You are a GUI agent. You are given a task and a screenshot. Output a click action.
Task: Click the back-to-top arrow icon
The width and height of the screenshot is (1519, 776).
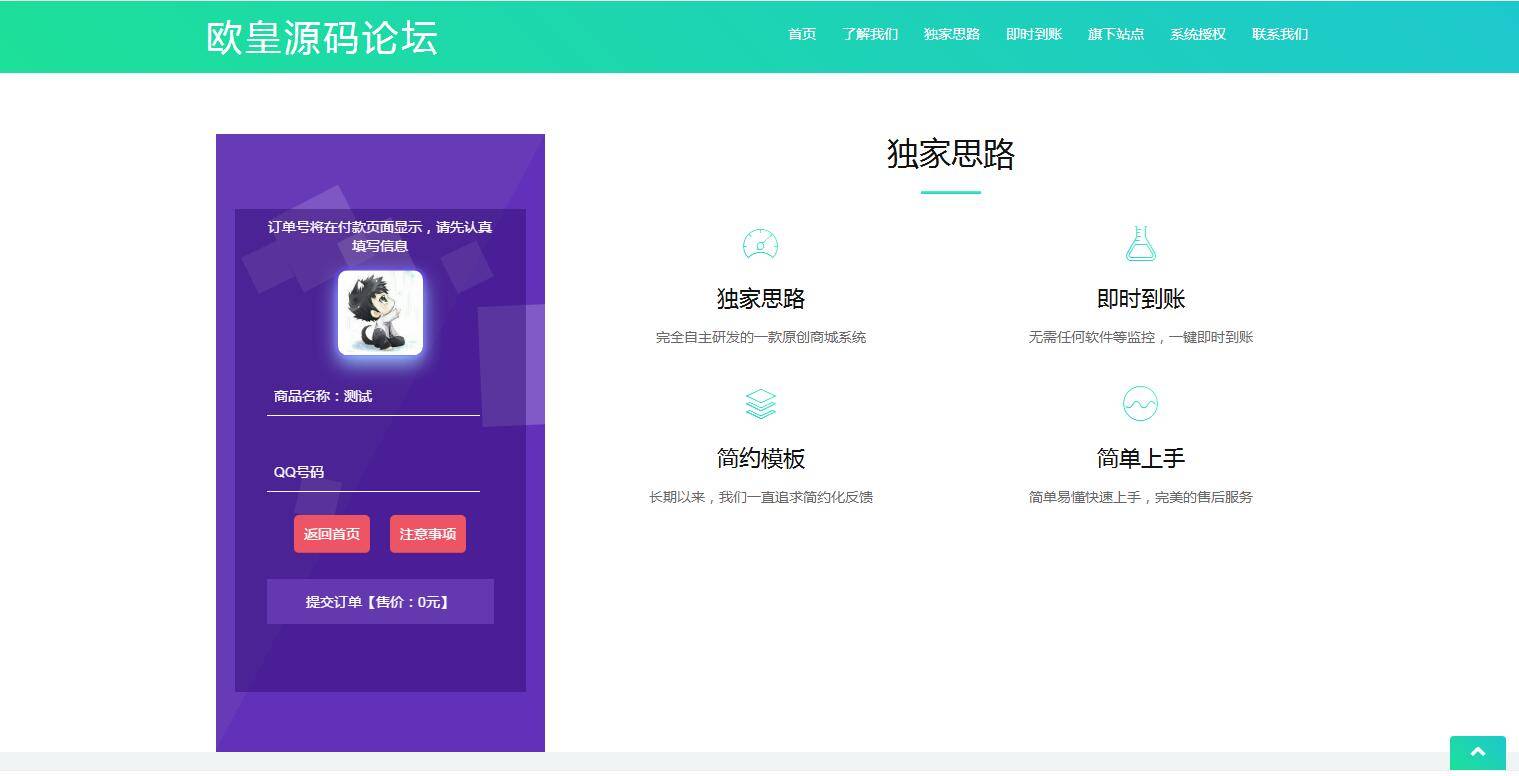tap(1477, 753)
